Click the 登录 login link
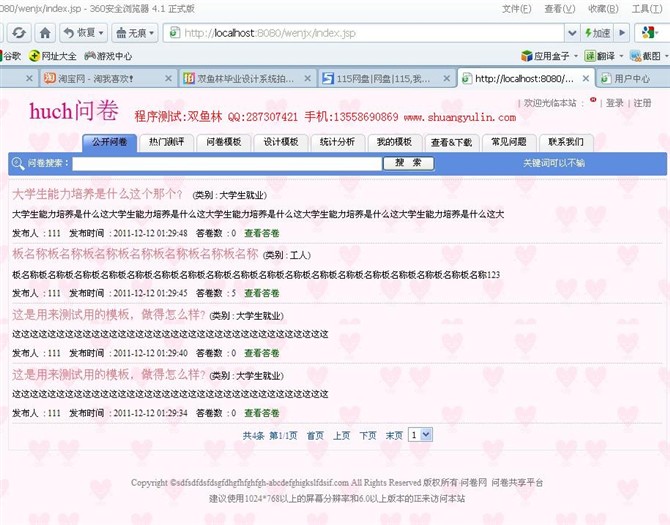The image size is (670, 525). [x=614, y=103]
